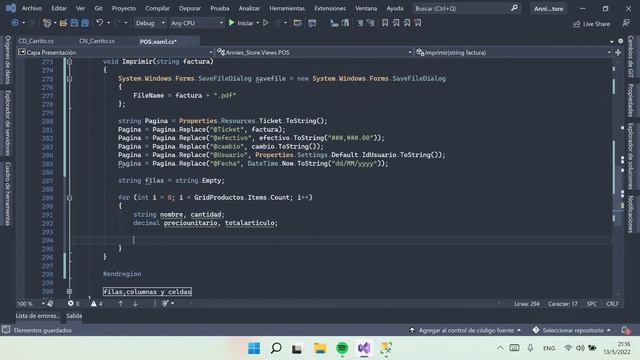This screenshot has width=640, height=360.
Task: Open the Cuadro de herramientas side panel
Action: [7, 193]
